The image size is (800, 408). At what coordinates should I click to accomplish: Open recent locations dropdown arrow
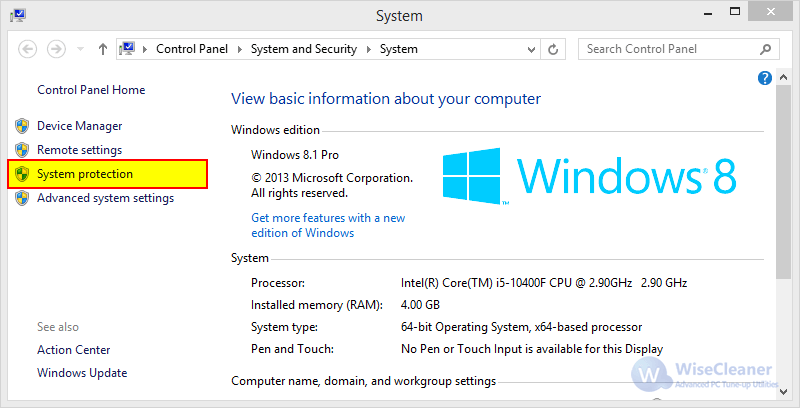tap(80, 49)
